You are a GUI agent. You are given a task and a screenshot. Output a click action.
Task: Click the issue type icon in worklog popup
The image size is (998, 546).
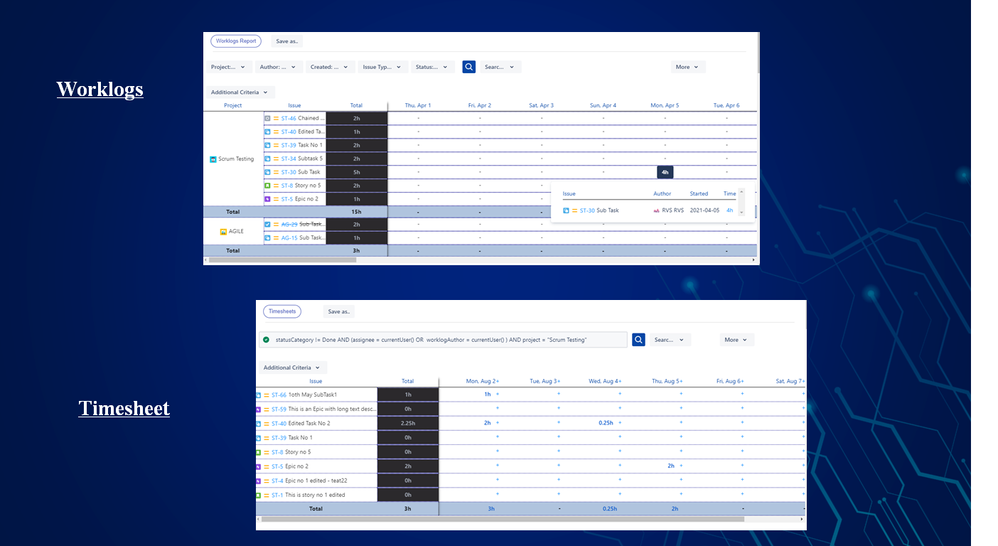566,211
